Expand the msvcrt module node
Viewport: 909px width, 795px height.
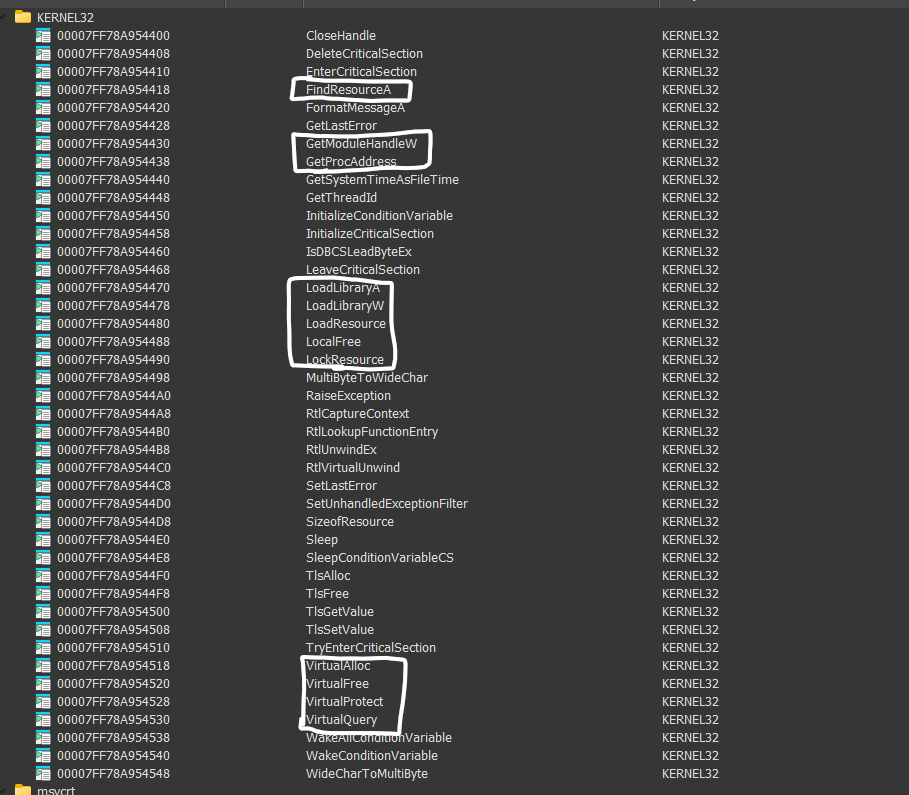7,790
